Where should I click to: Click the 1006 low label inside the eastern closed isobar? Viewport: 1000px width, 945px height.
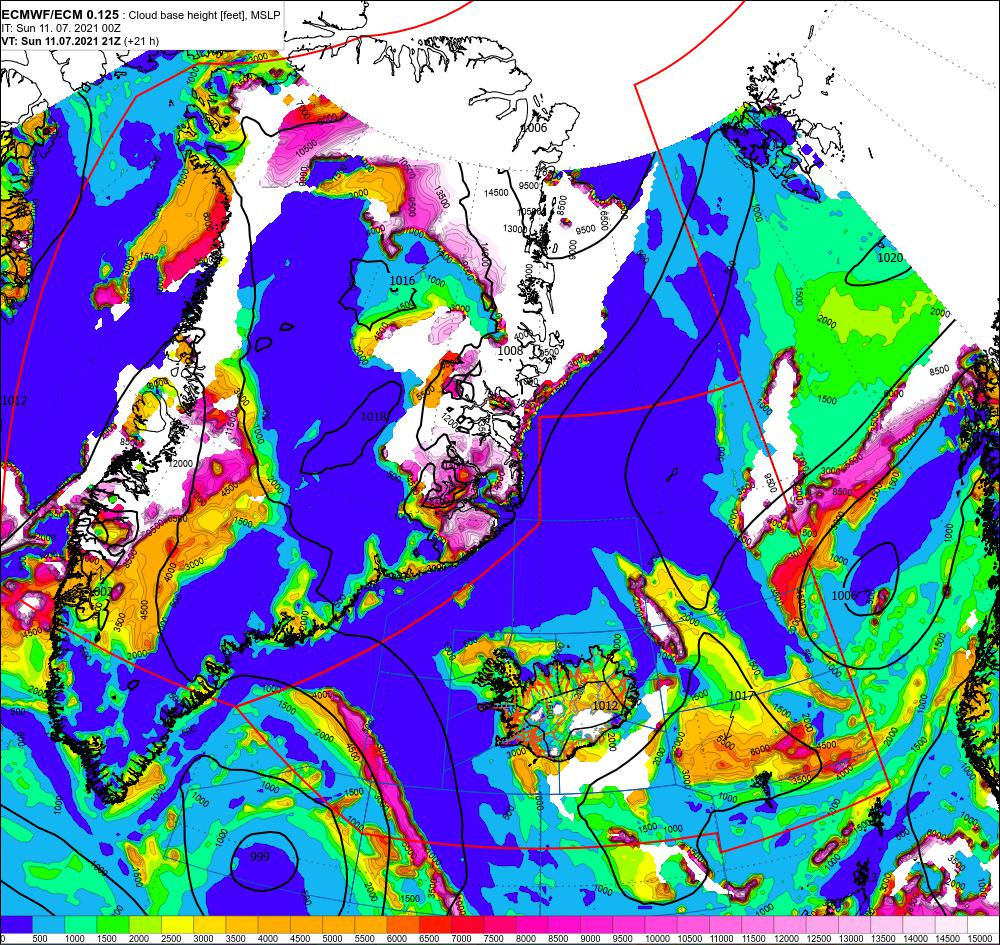tap(844, 595)
